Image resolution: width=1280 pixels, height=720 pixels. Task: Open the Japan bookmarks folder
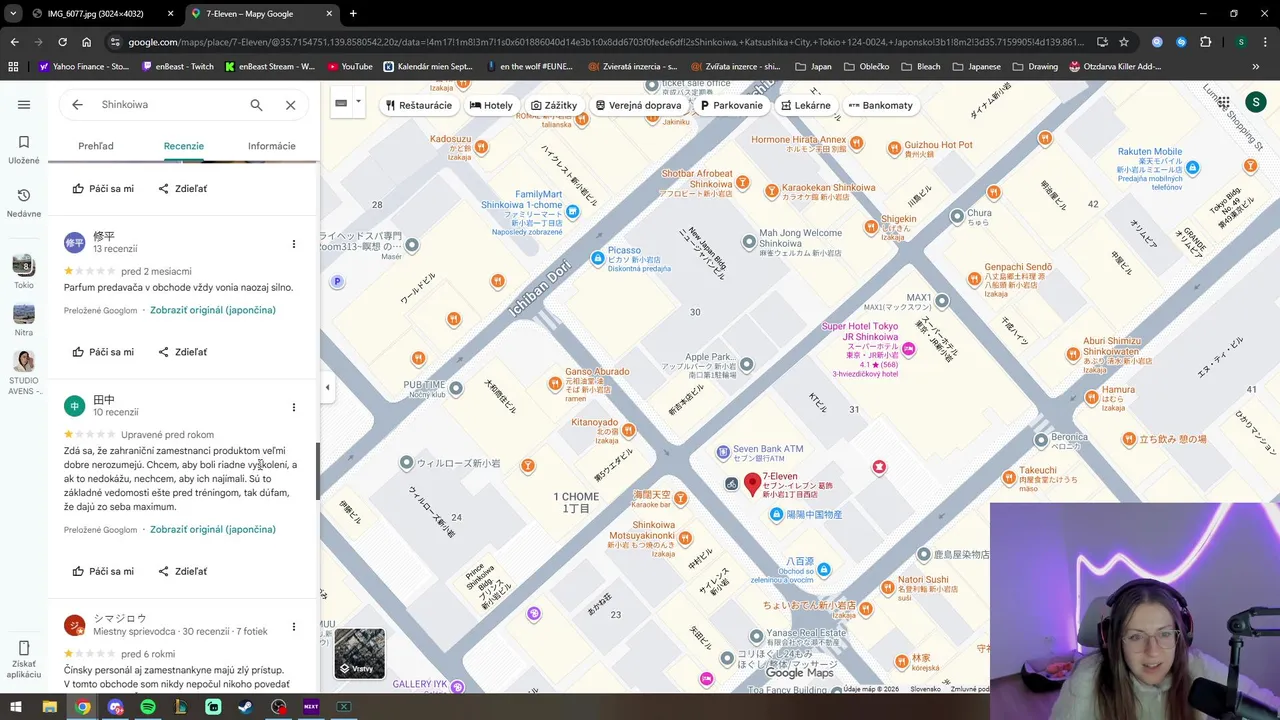point(813,67)
